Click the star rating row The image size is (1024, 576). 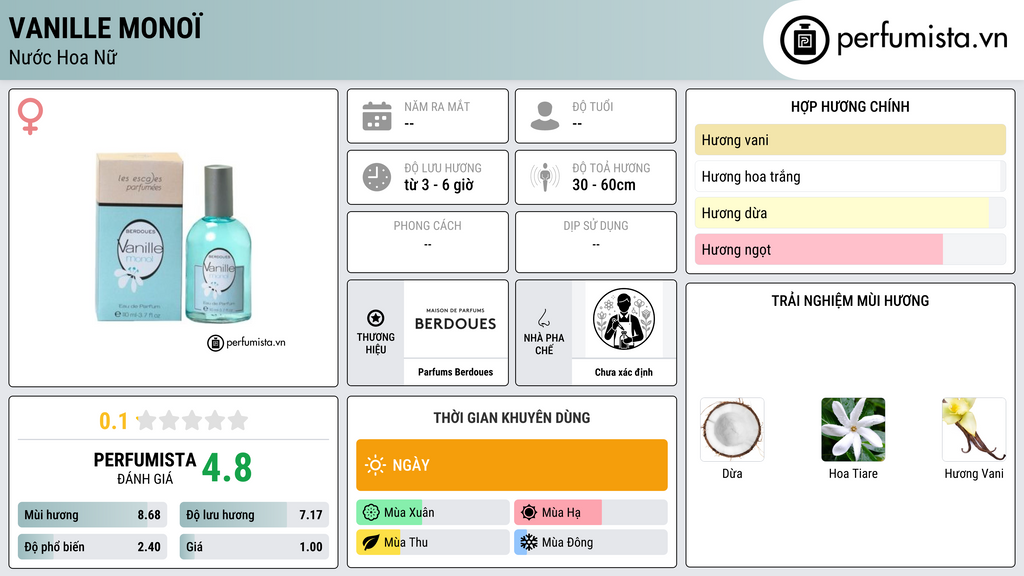click(x=192, y=420)
